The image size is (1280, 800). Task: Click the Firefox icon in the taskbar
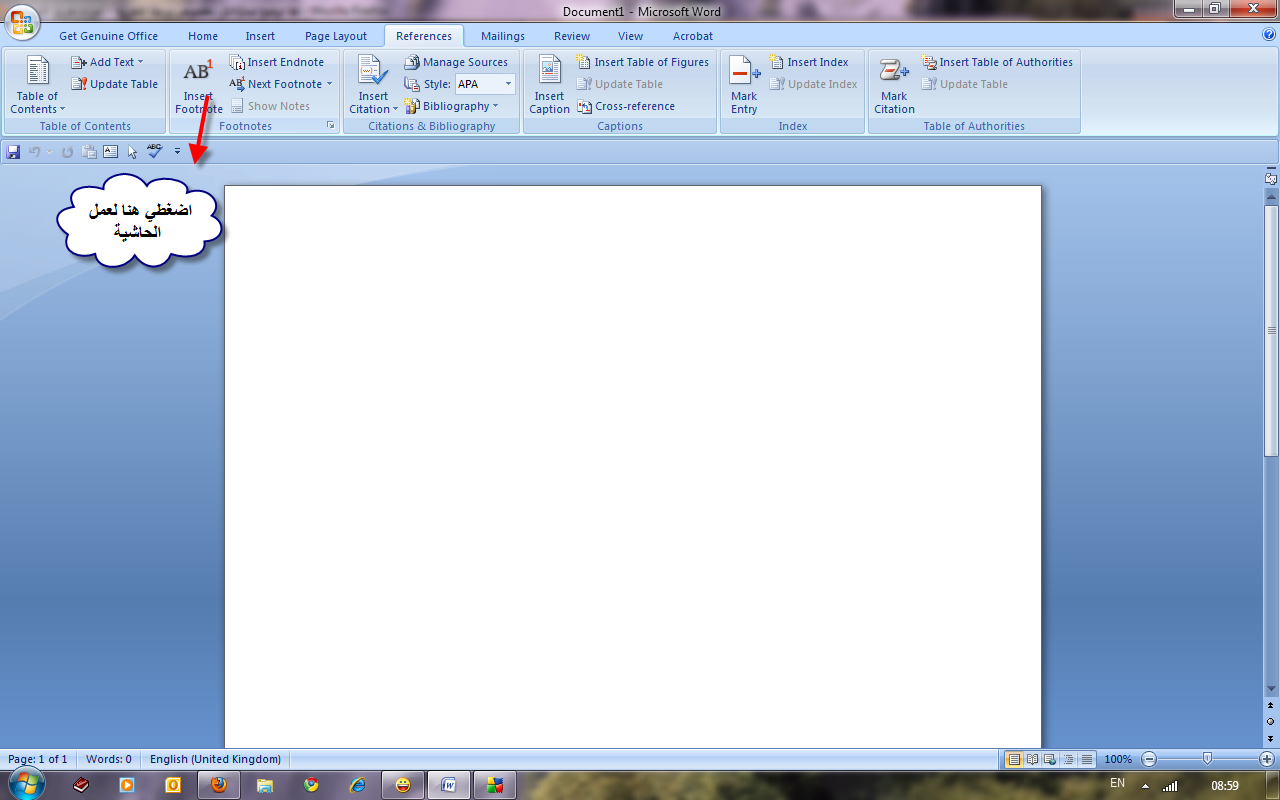pos(218,785)
